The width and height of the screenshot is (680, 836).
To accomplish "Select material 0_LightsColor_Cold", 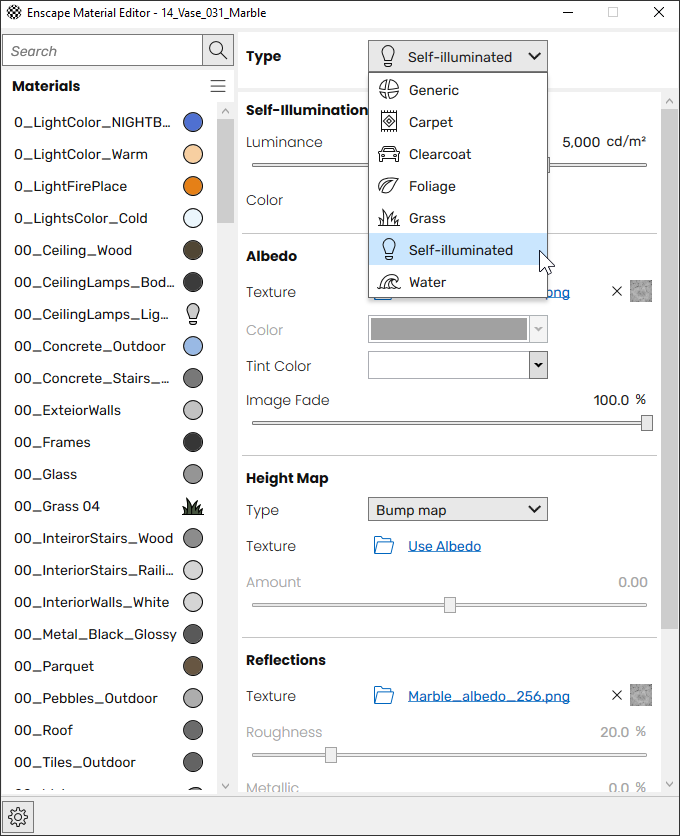I will (x=108, y=218).
